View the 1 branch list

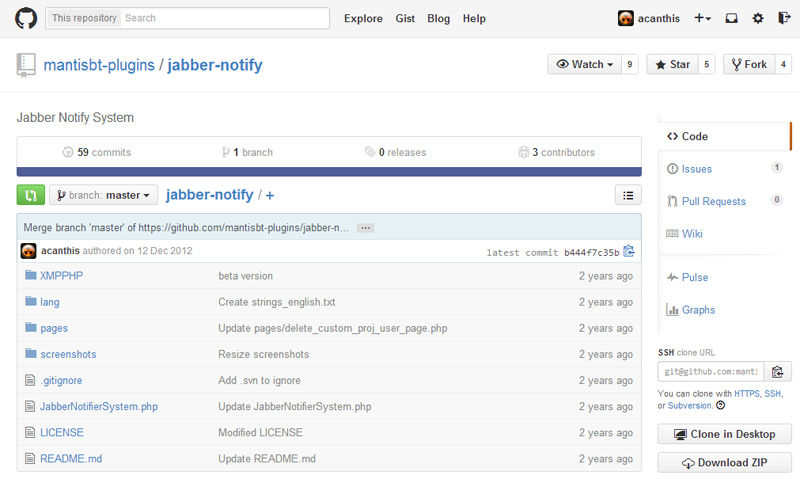(247, 152)
